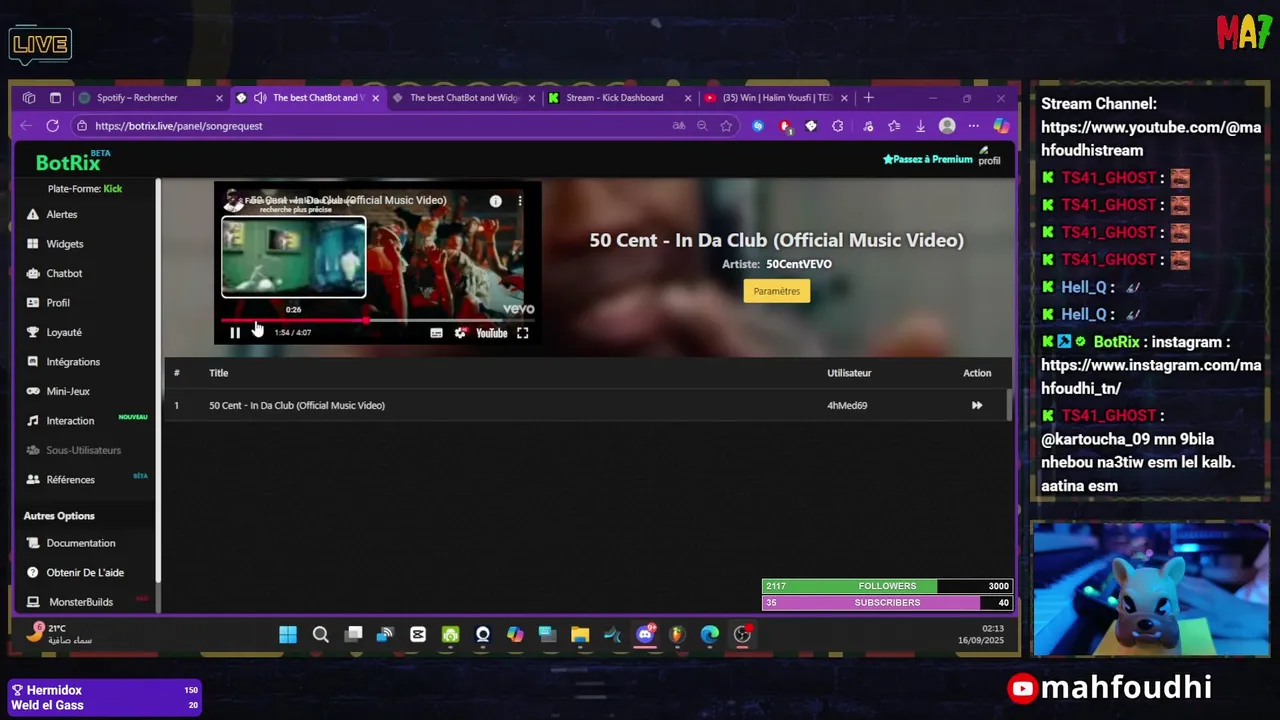Open CapCut icon on taskbar
The width and height of the screenshot is (1280, 720).
click(418, 634)
